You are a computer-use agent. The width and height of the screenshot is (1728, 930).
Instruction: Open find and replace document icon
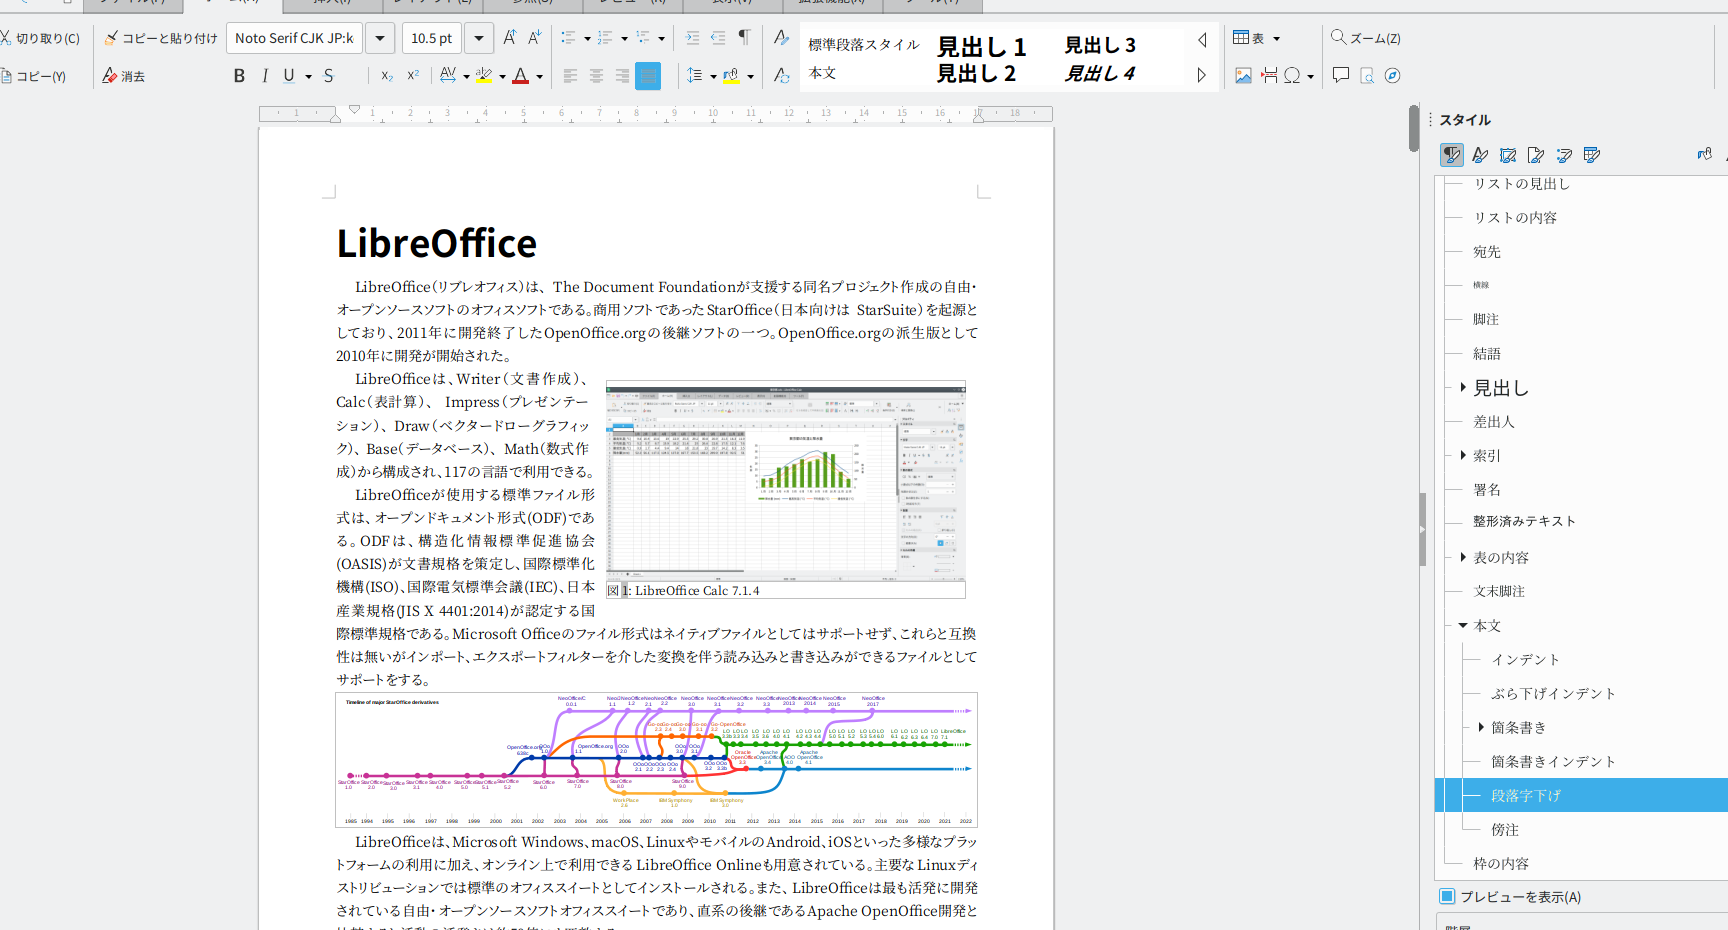click(x=1367, y=76)
